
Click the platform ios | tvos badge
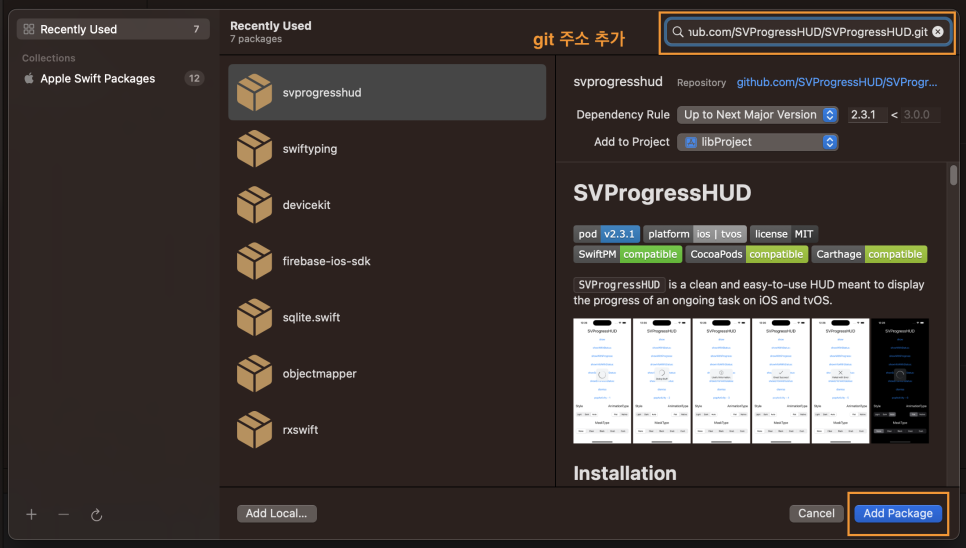click(x=694, y=234)
